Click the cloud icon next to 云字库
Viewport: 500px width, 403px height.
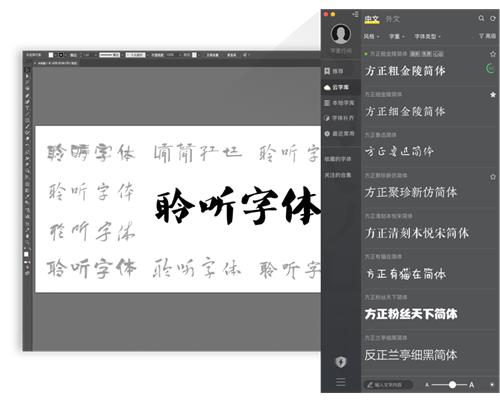click(327, 87)
